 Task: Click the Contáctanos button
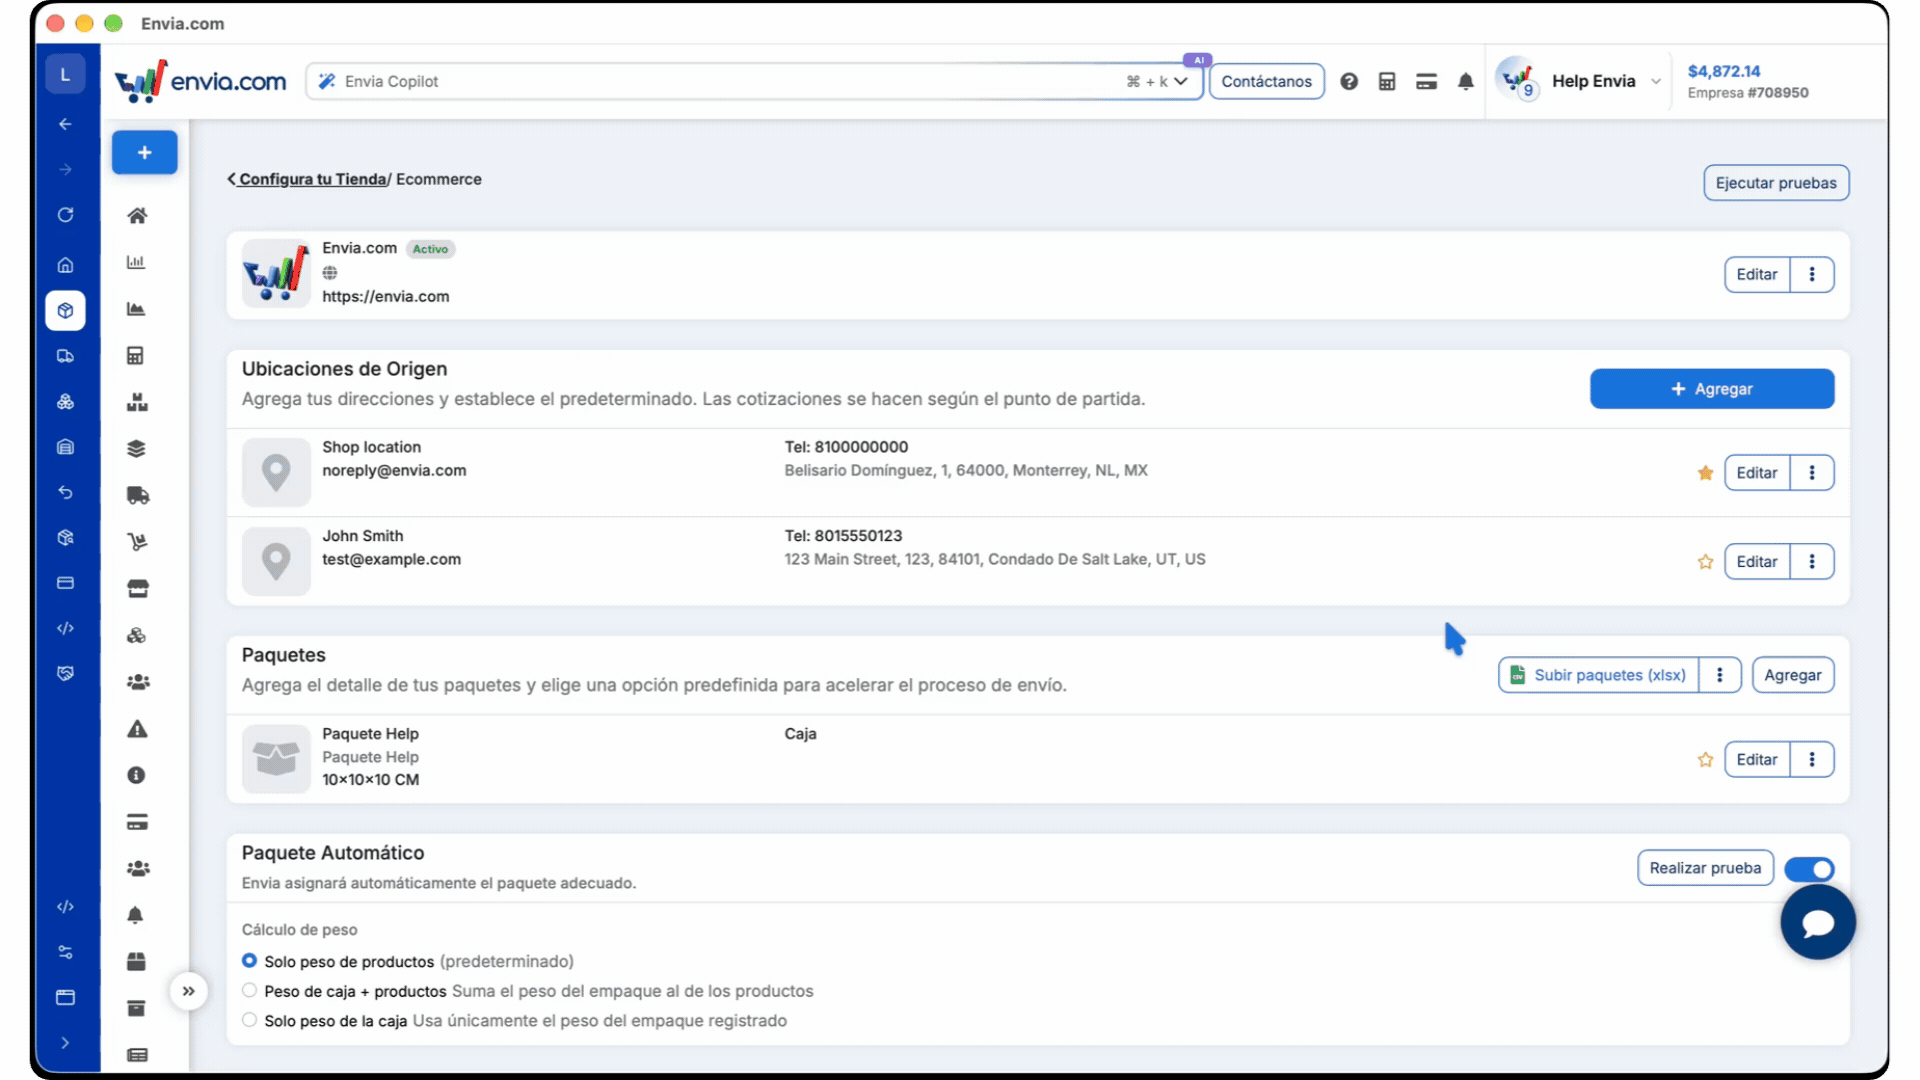[1266, 82]
